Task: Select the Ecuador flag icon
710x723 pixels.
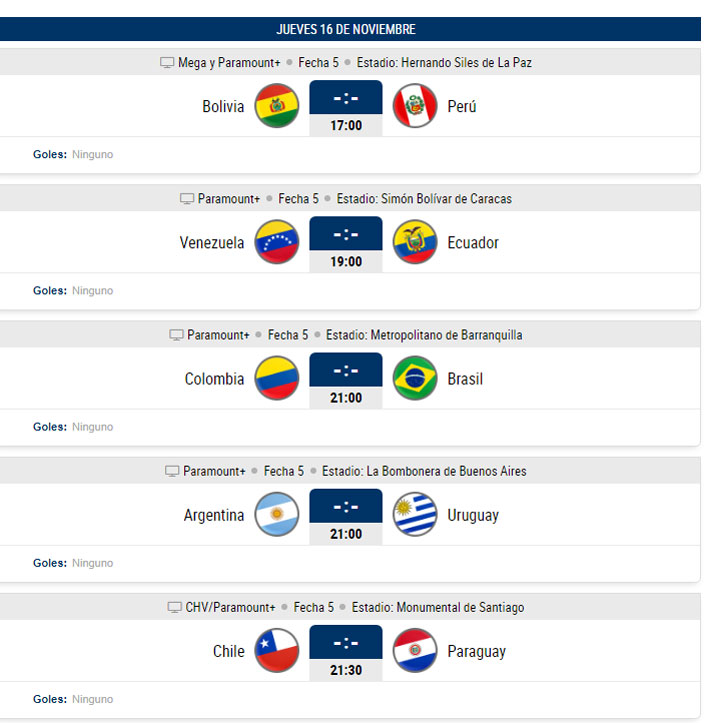Action: (x=415, y=242)
